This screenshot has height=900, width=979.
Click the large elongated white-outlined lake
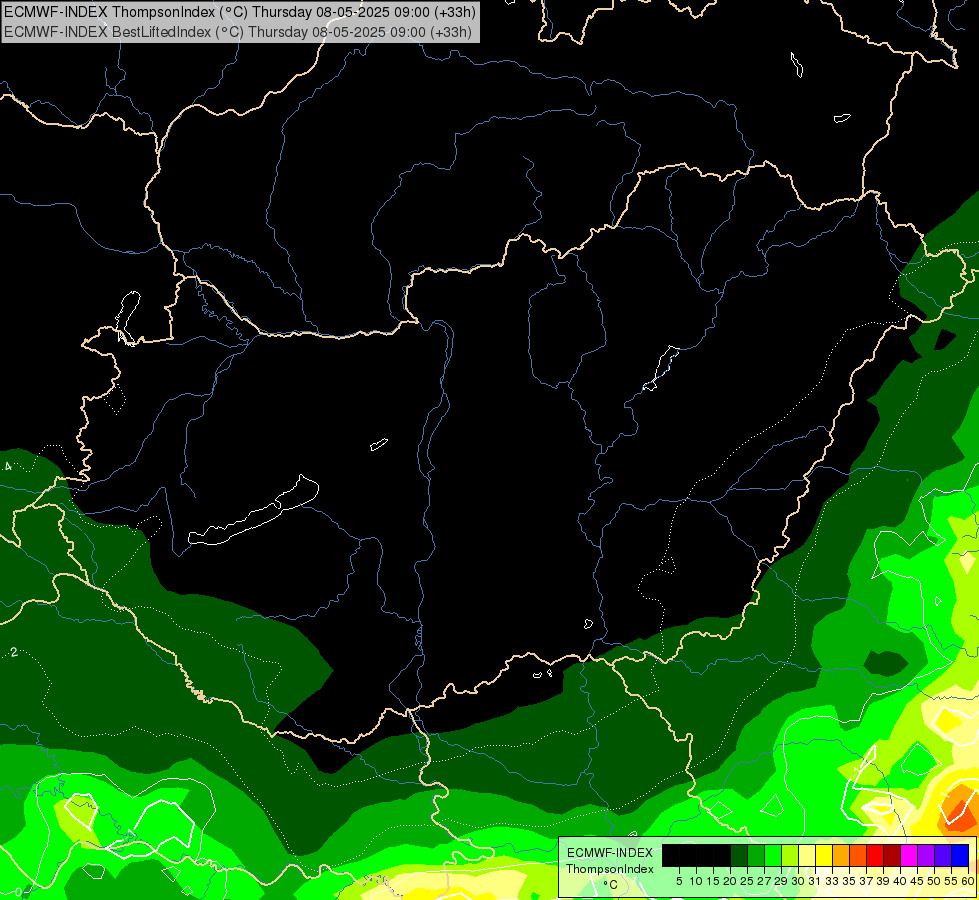(253, 510)
